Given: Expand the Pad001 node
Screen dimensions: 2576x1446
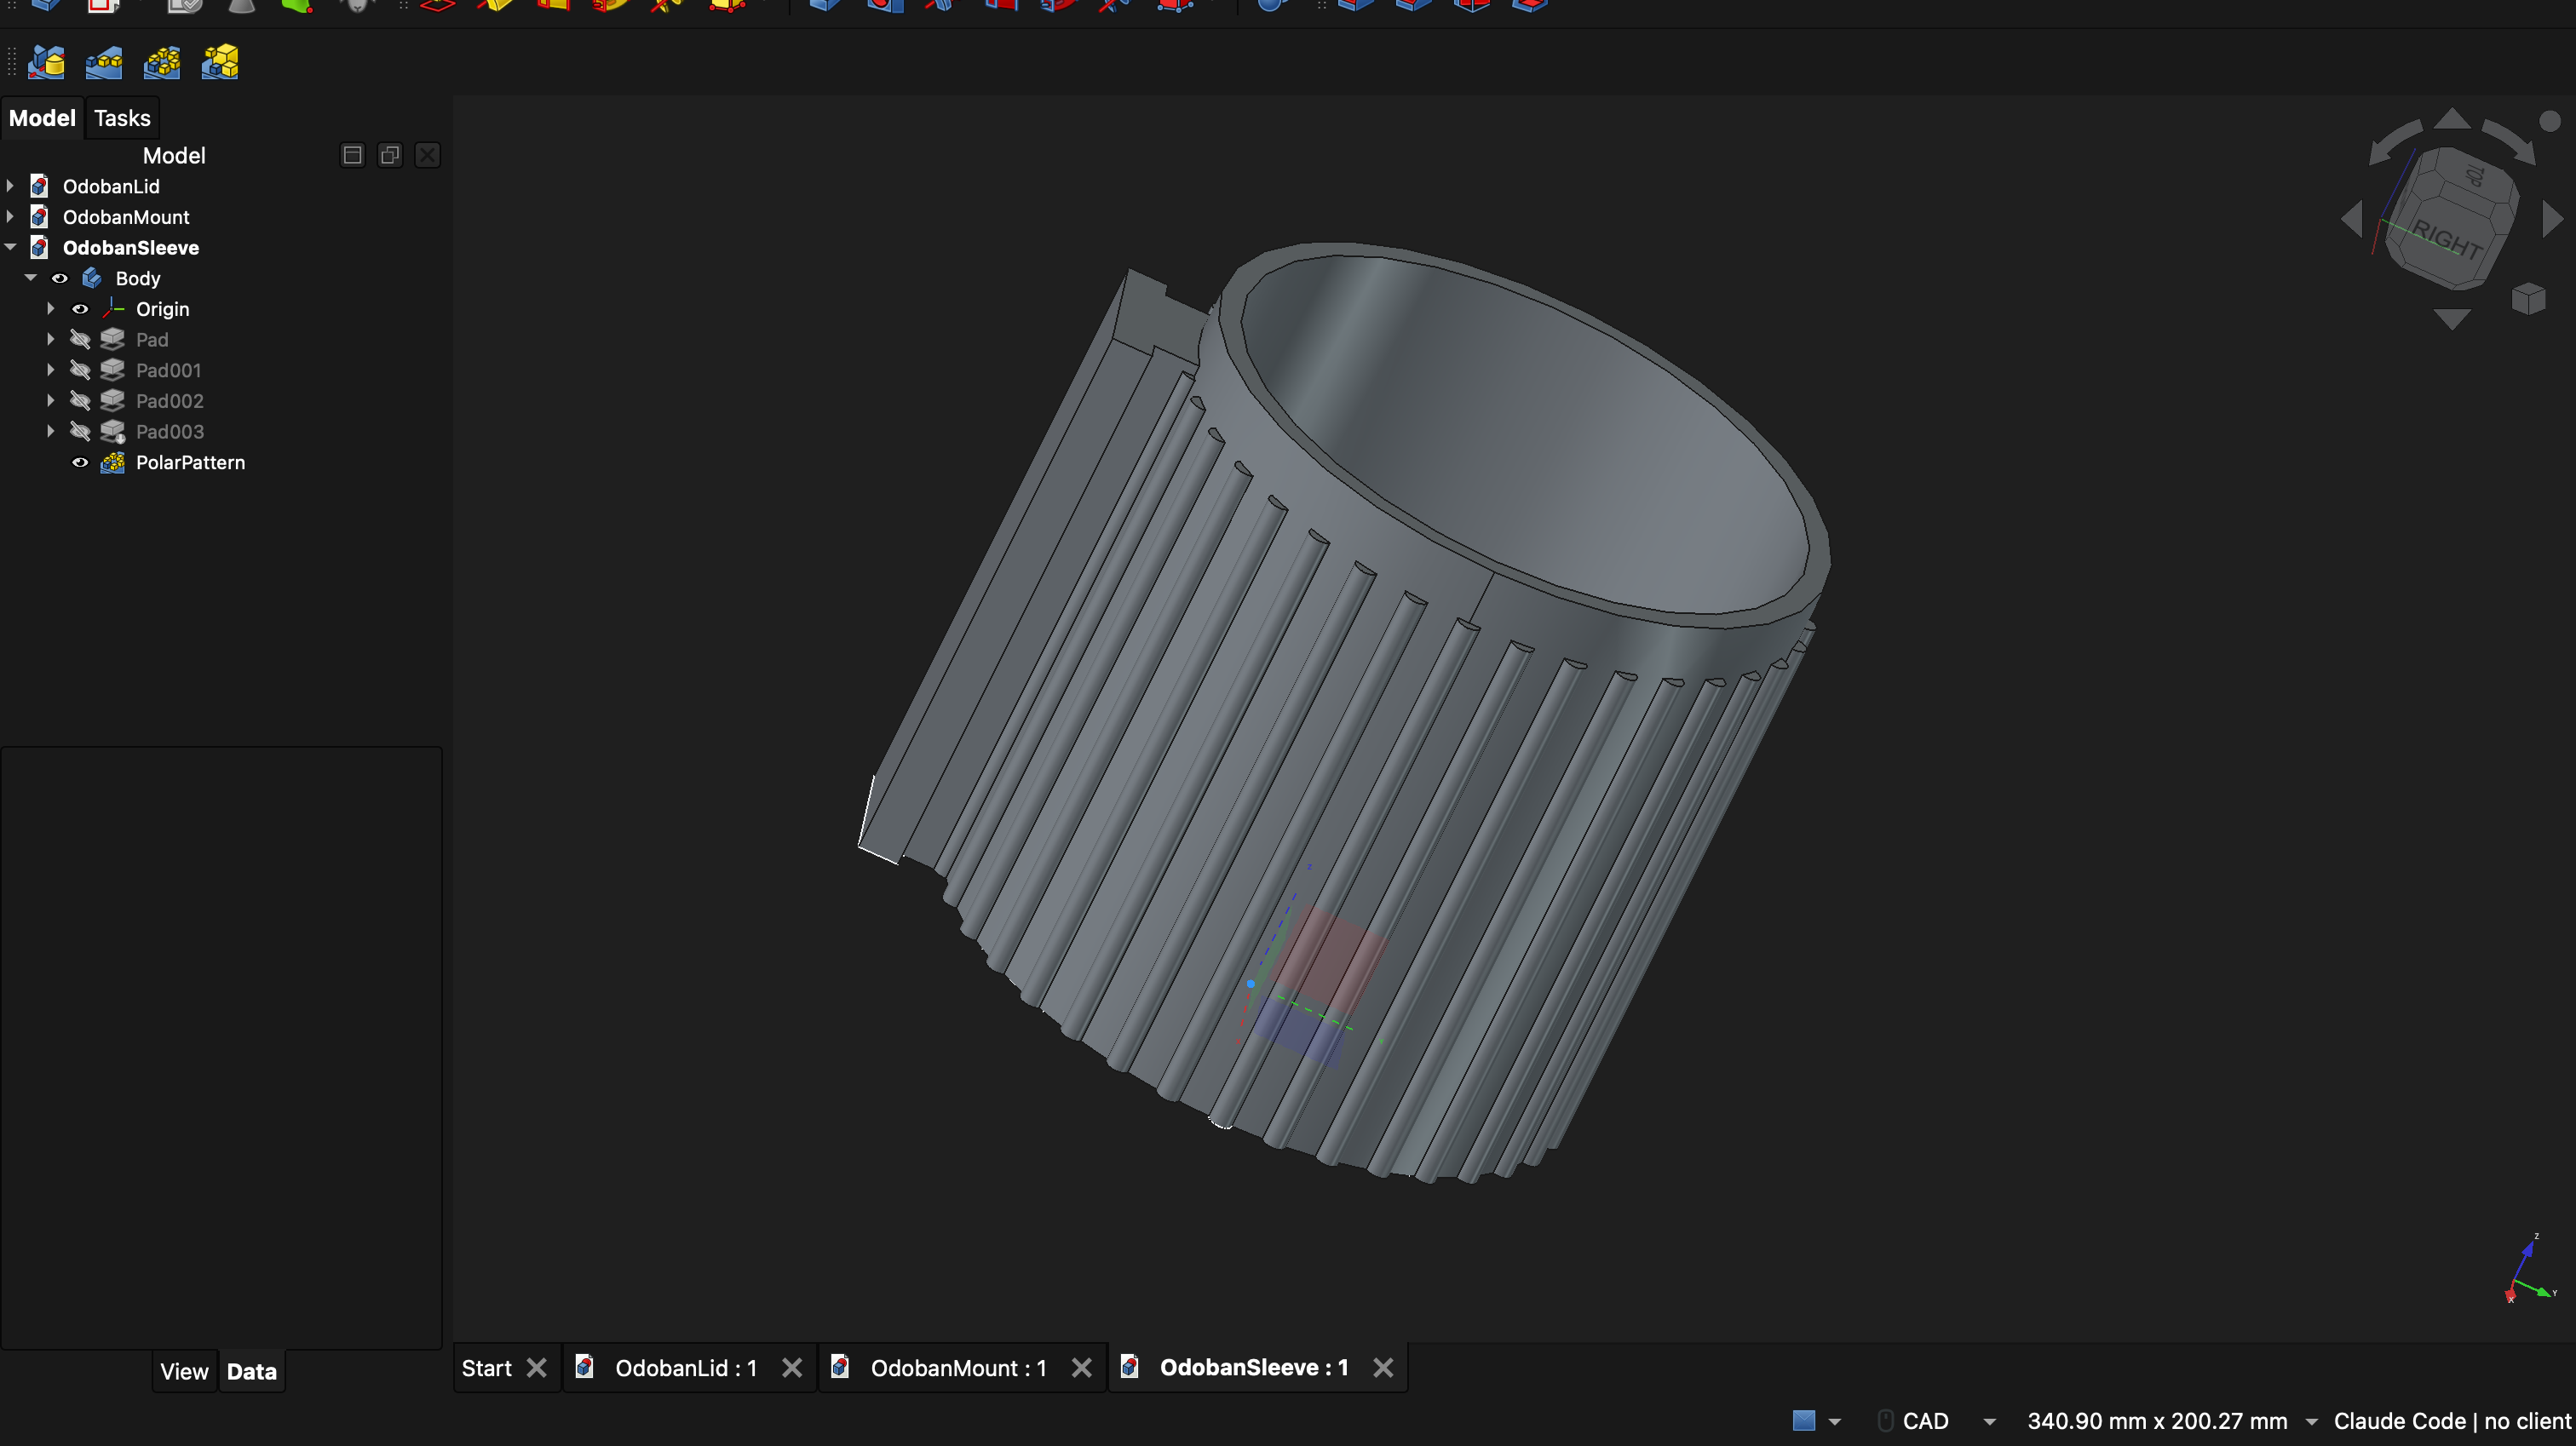Looking at the screenshot, I should [51, 370].
